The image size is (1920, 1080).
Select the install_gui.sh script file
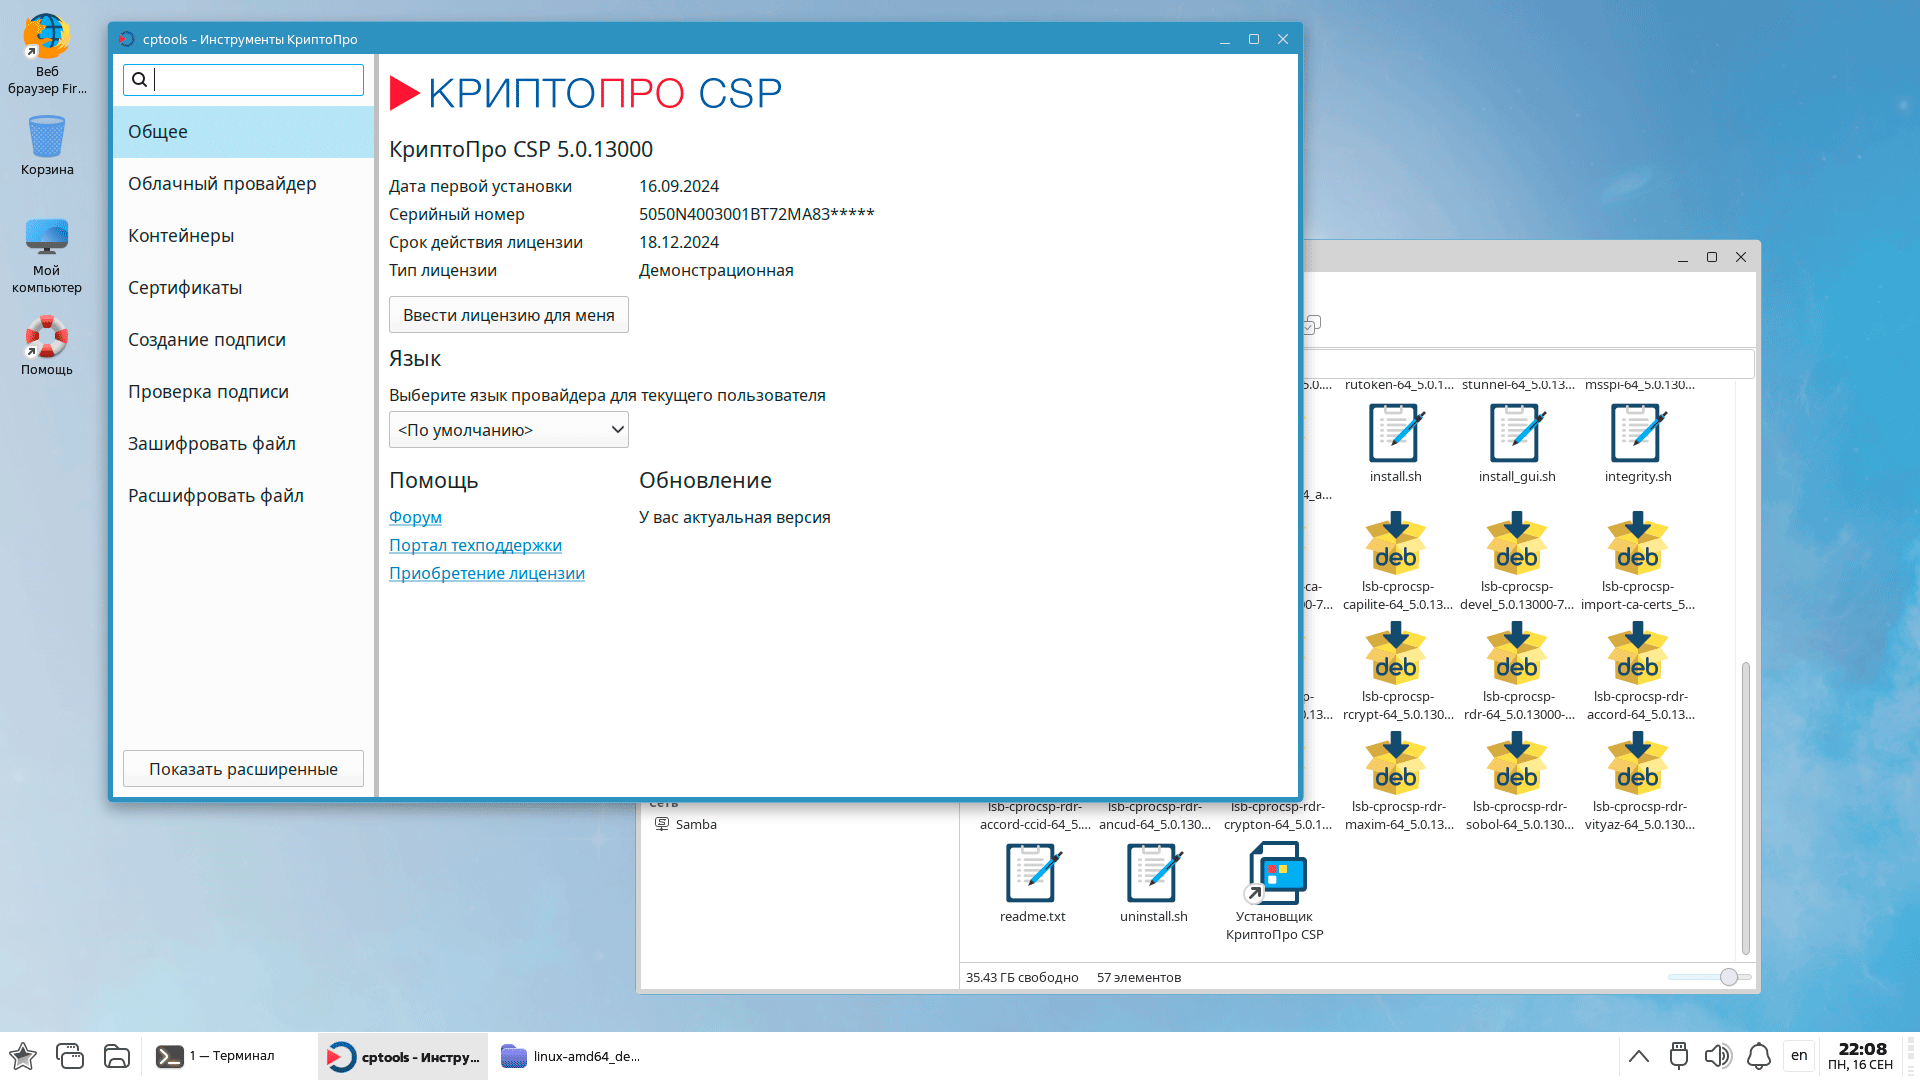[x=1516, y=434]
